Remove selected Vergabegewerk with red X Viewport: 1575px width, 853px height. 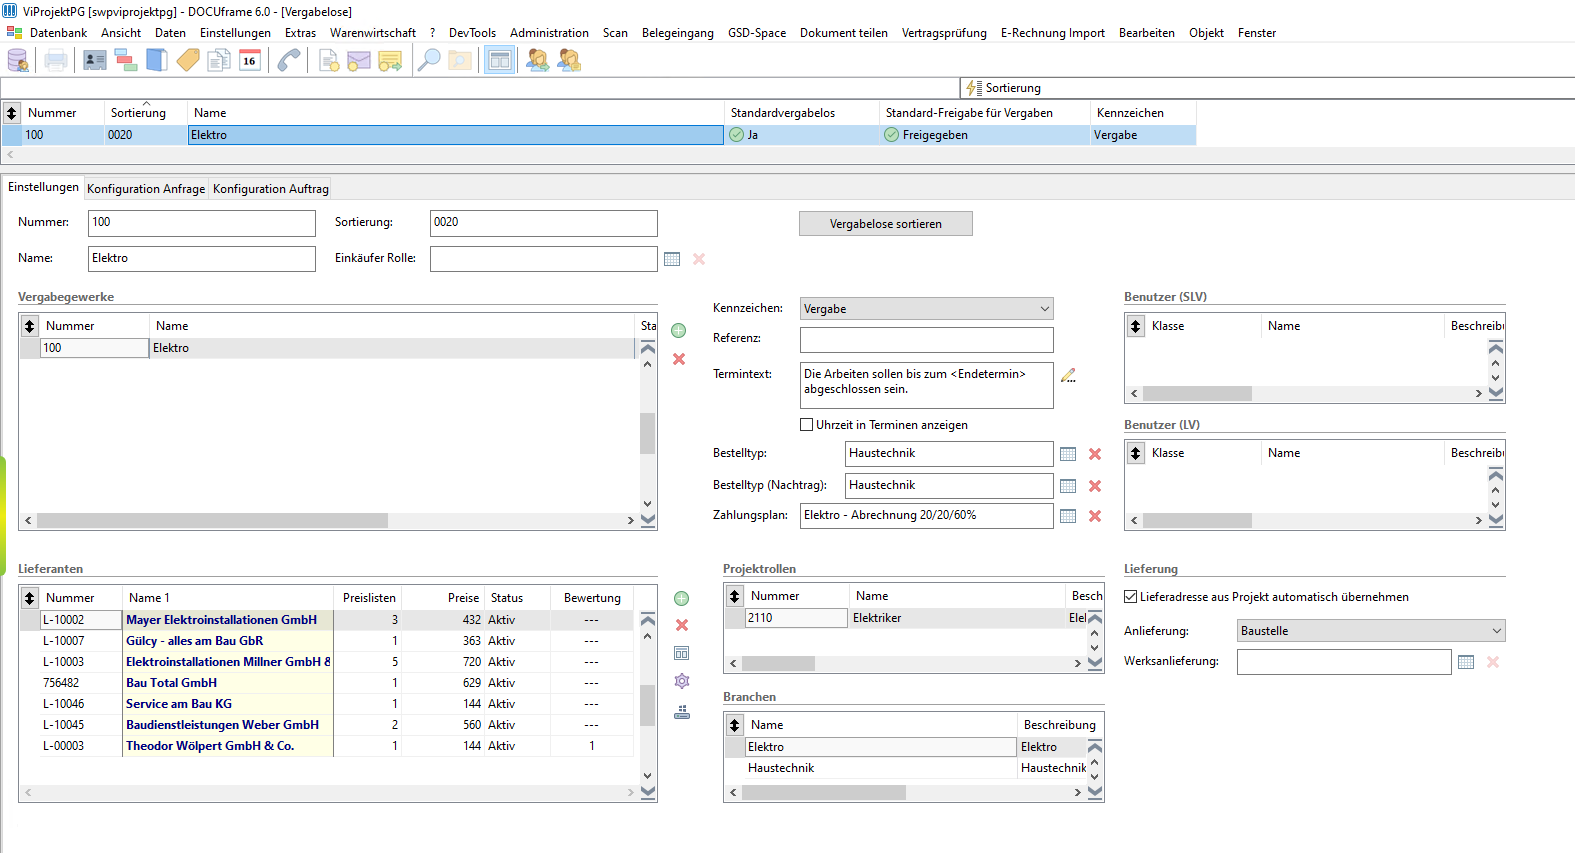tap(679, 359)
